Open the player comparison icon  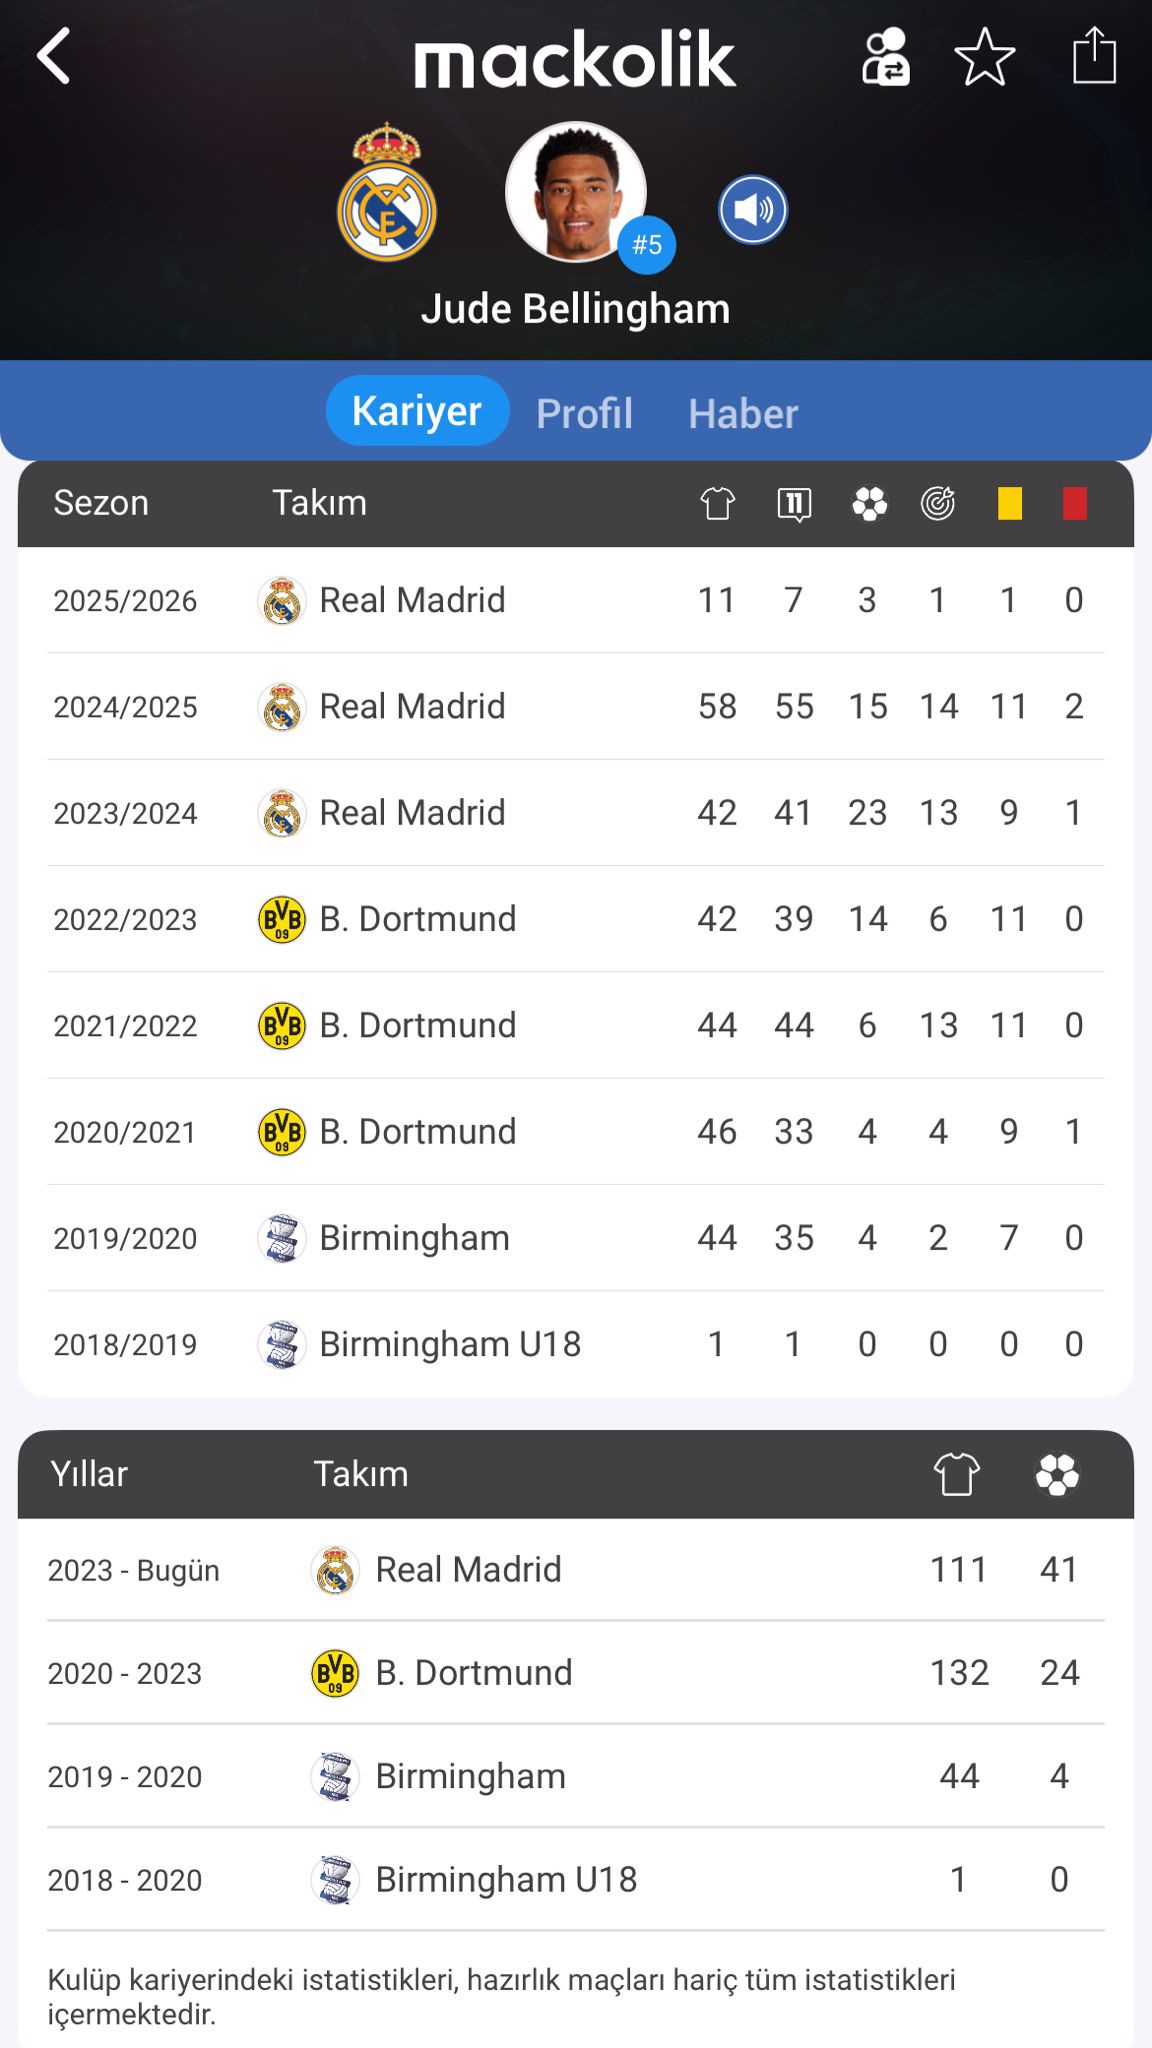pyautogui.click(x=886, y=57)
